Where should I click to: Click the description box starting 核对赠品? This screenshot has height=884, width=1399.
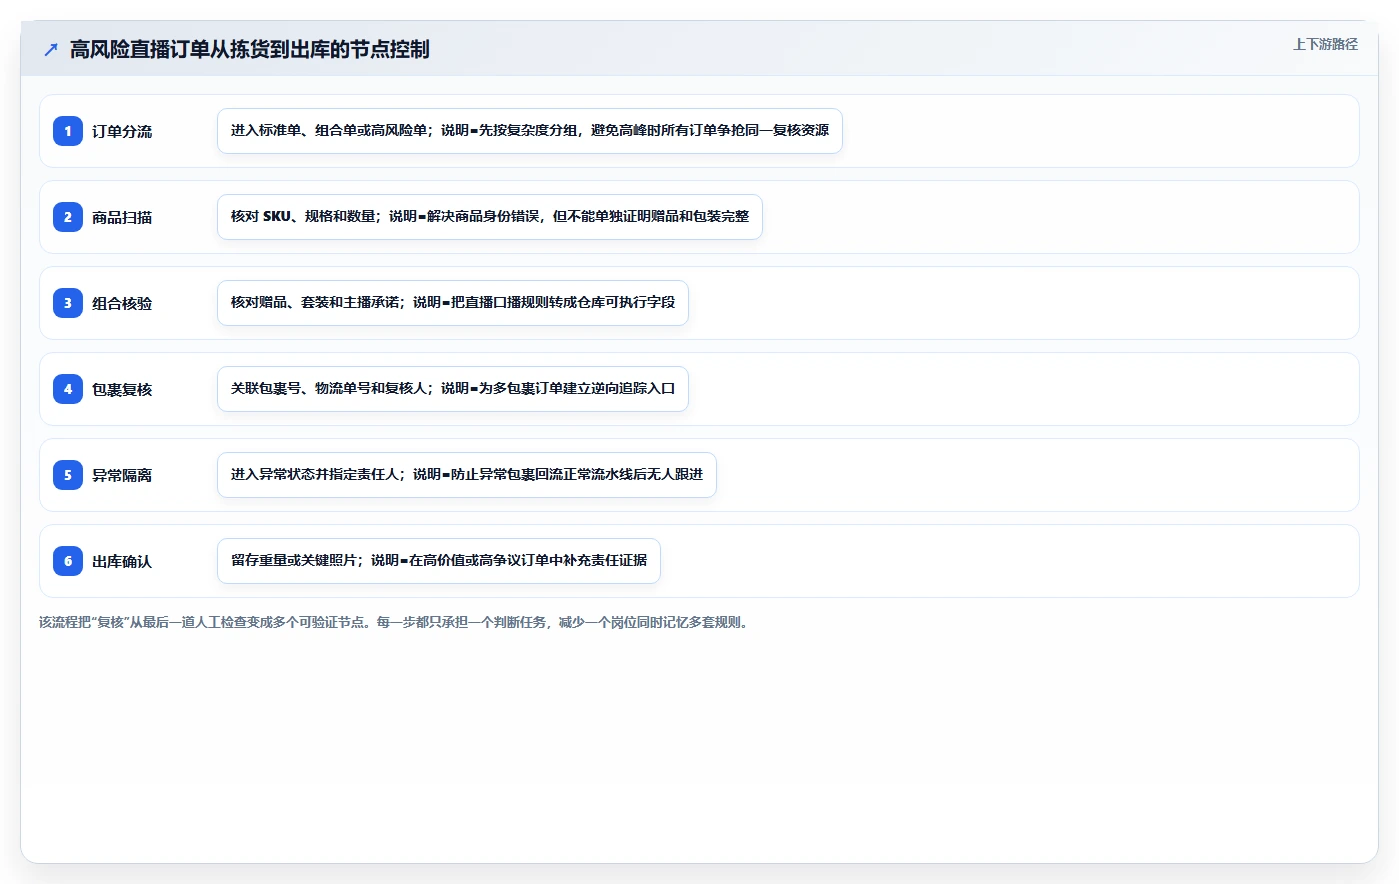coord(453,303)
